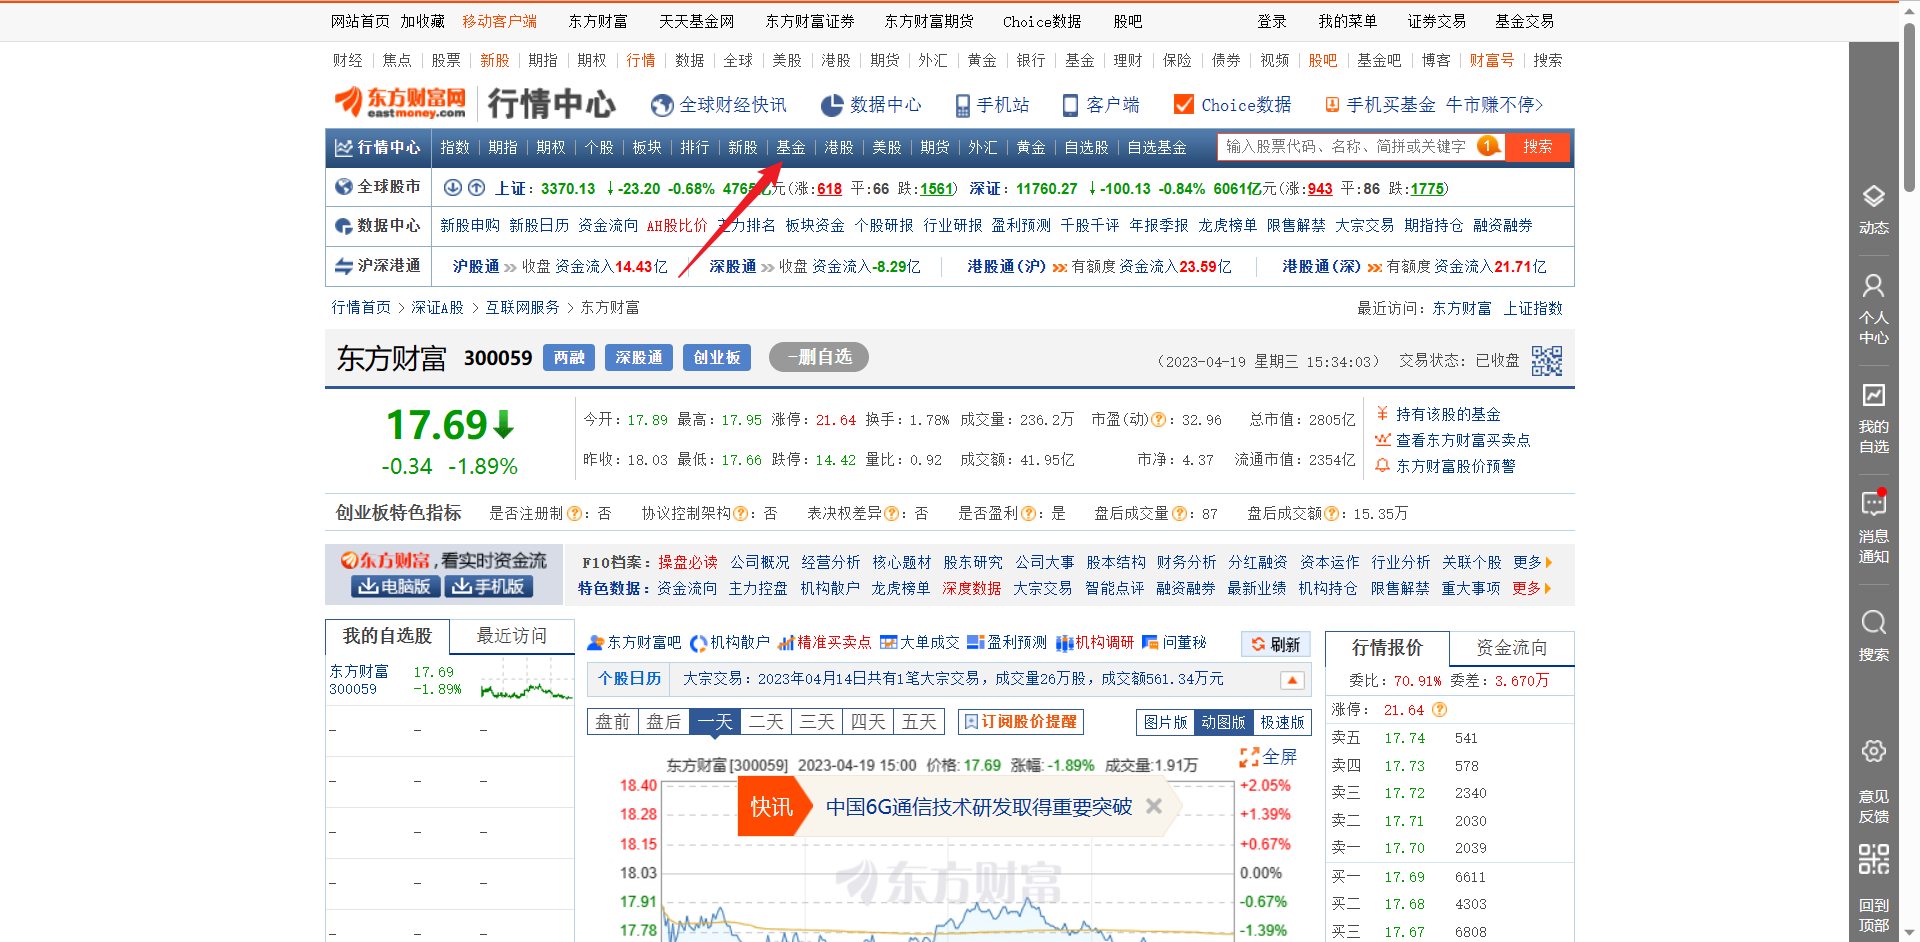Expand 更多 in F10档案 row
The image size is (1920, 942).
tap(1533, 562)
